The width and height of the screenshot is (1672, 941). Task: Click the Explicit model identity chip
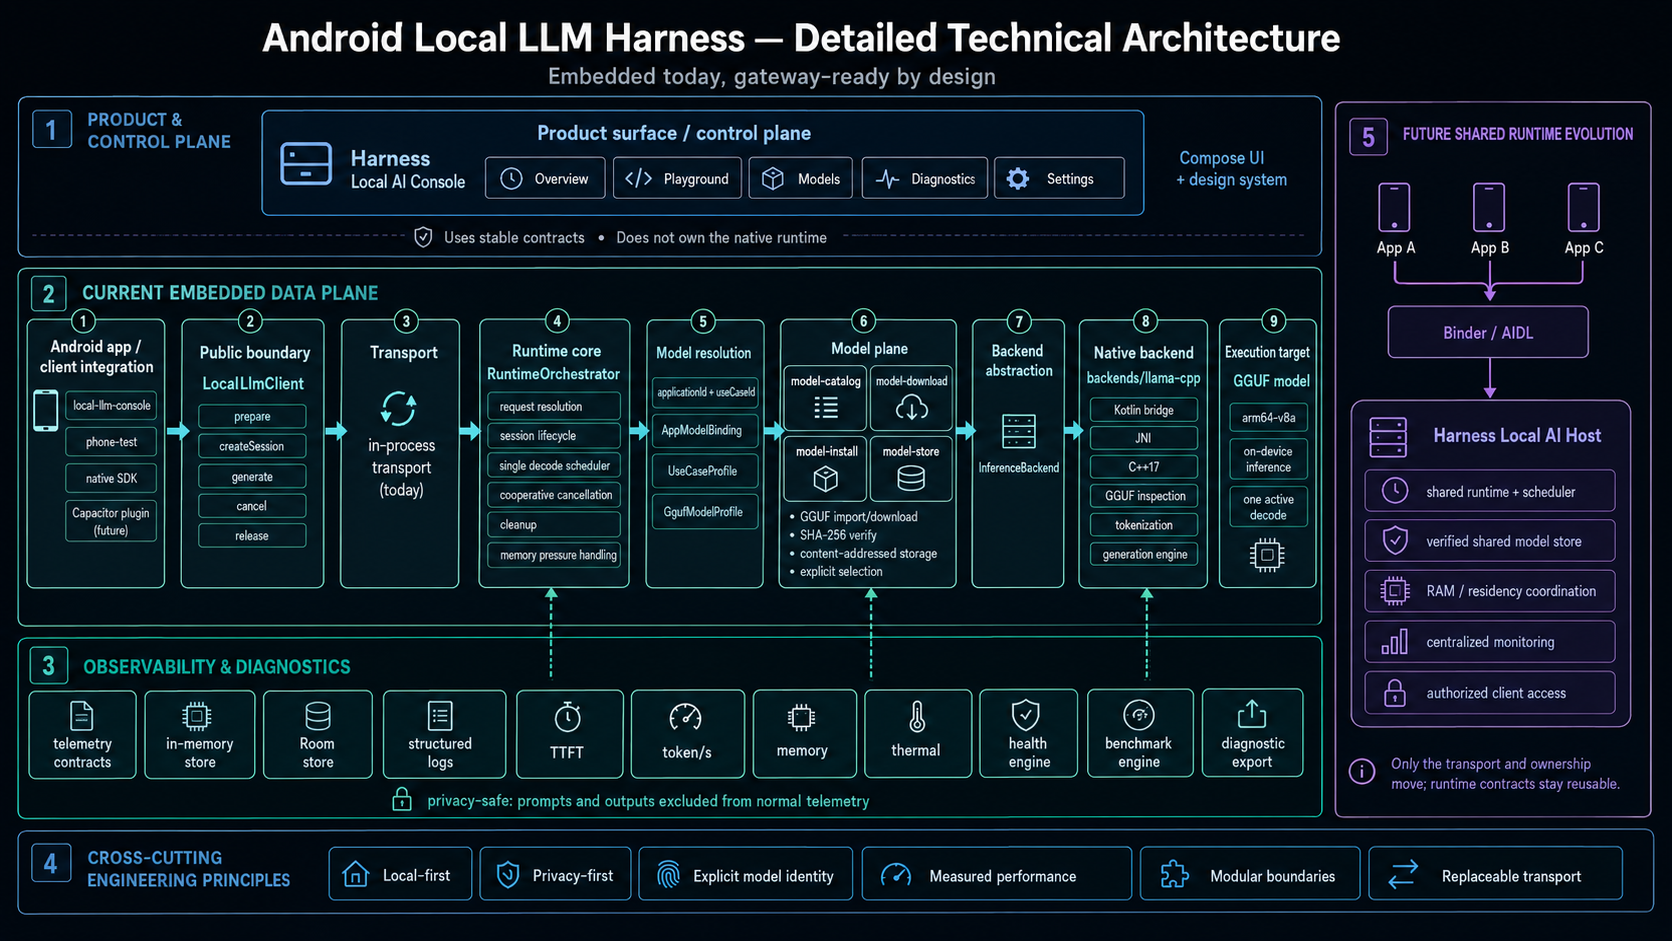coord(746,874)
